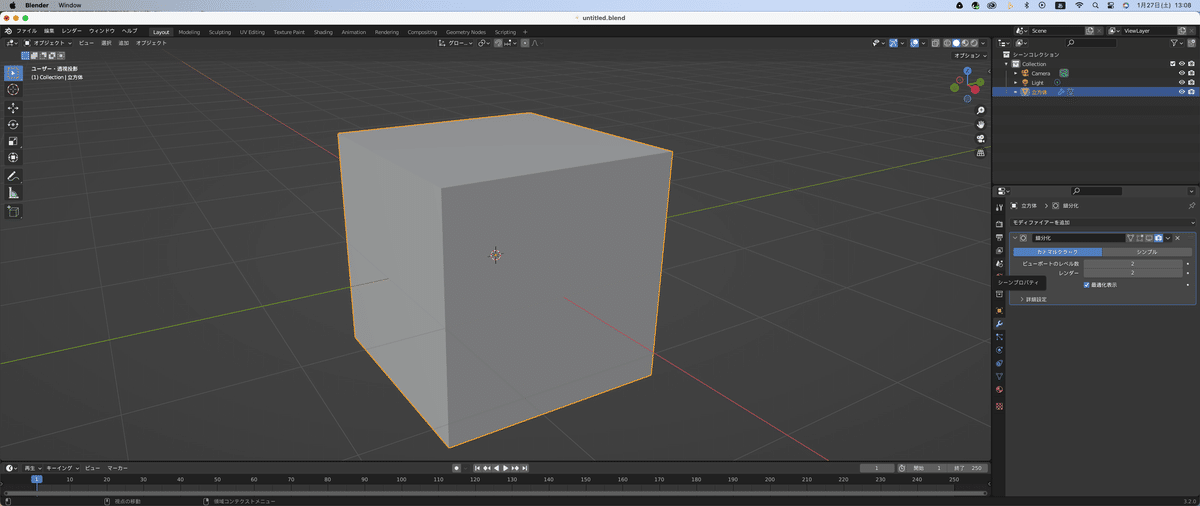1200x506 pixels.
Task: Open the Tool properties tab
Action: 999,207
